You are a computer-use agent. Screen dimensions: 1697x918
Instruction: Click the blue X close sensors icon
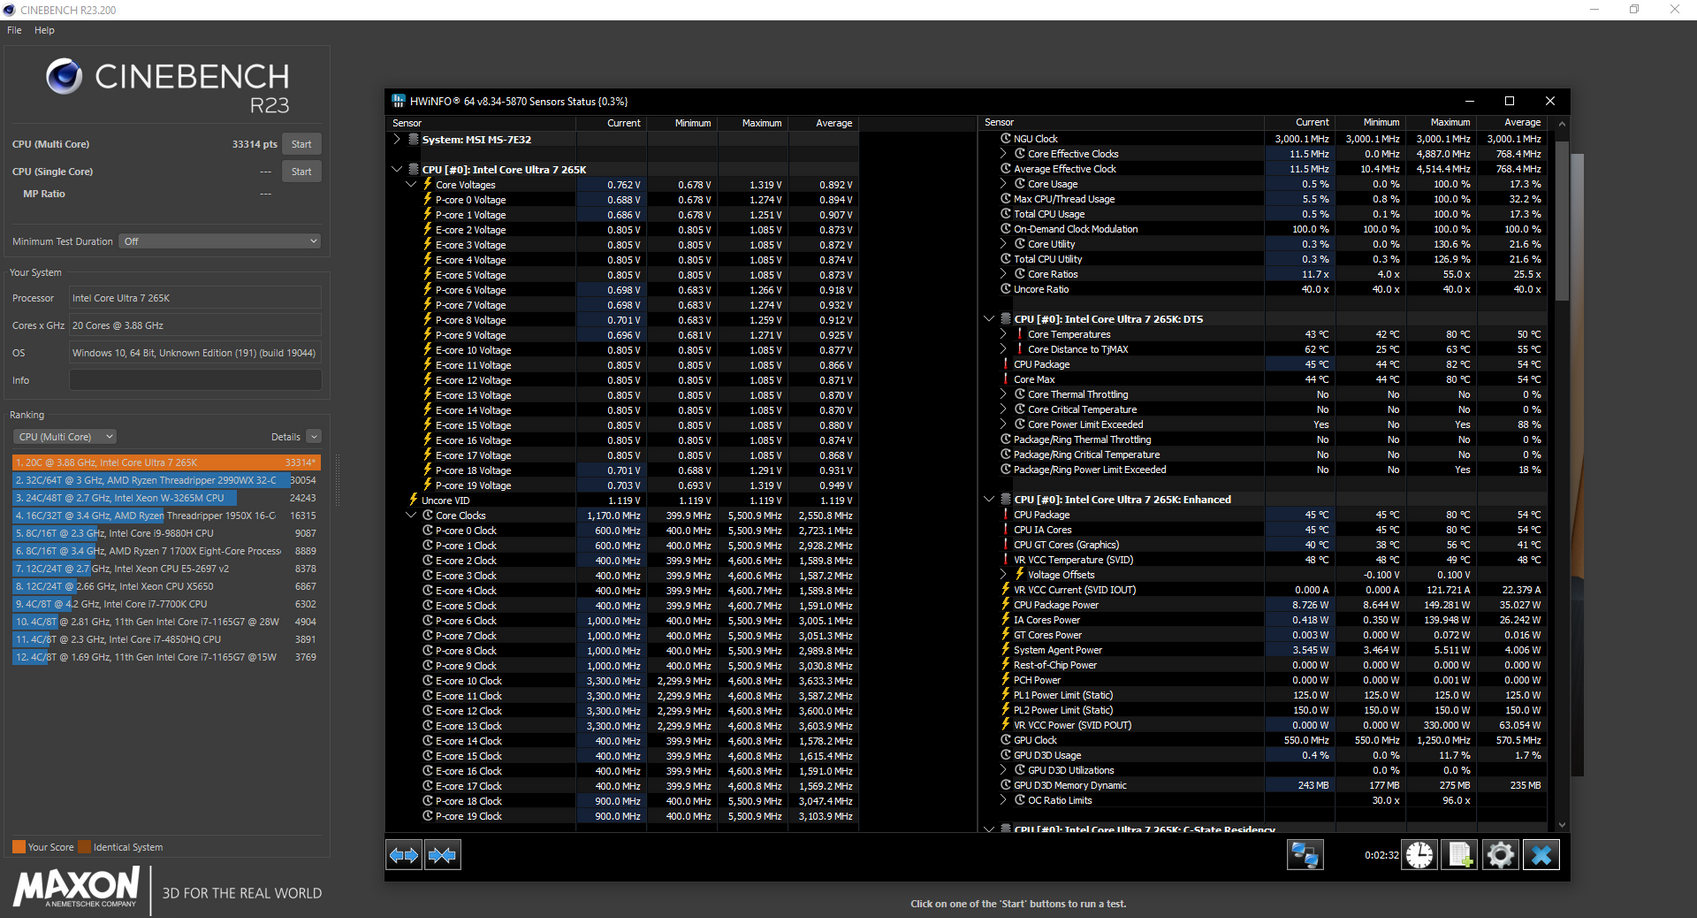coord(1541,855)
